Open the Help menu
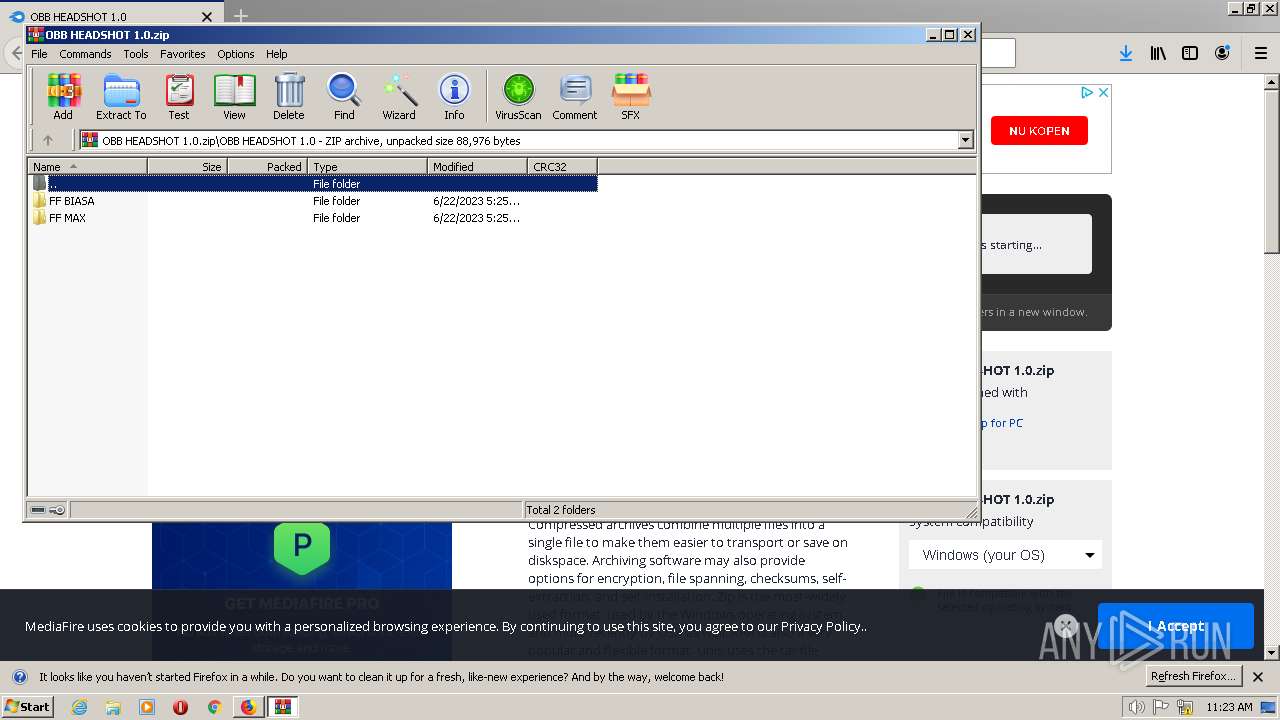The width and height of the screenshot is (1280, 720). click(277, 54)
